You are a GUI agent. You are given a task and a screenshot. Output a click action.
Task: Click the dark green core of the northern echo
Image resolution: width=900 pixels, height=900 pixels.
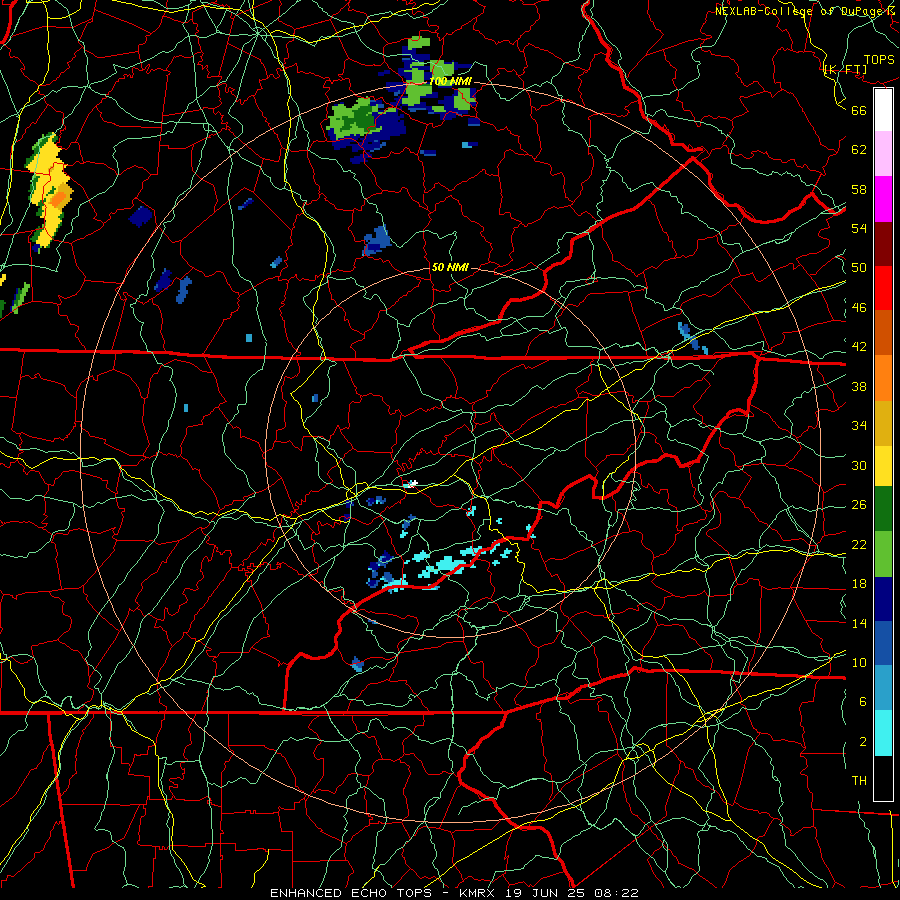click(x=361, y=118)
